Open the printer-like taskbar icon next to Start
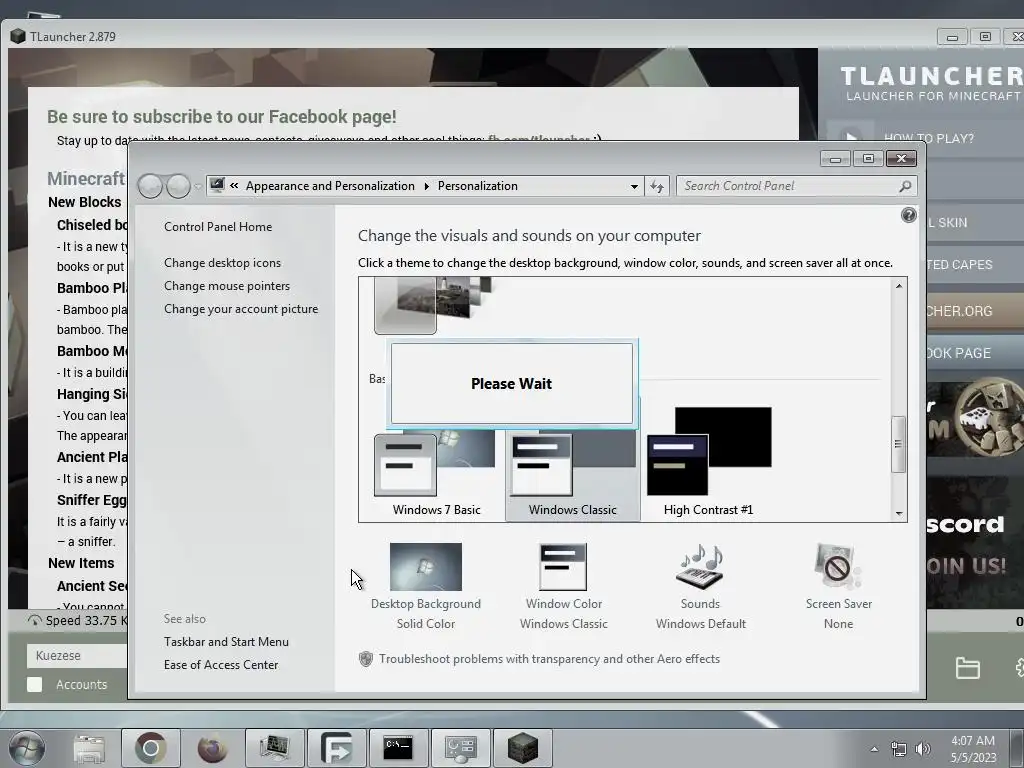The height and width of the screenshot is (768, 1024). coord(89,748)
